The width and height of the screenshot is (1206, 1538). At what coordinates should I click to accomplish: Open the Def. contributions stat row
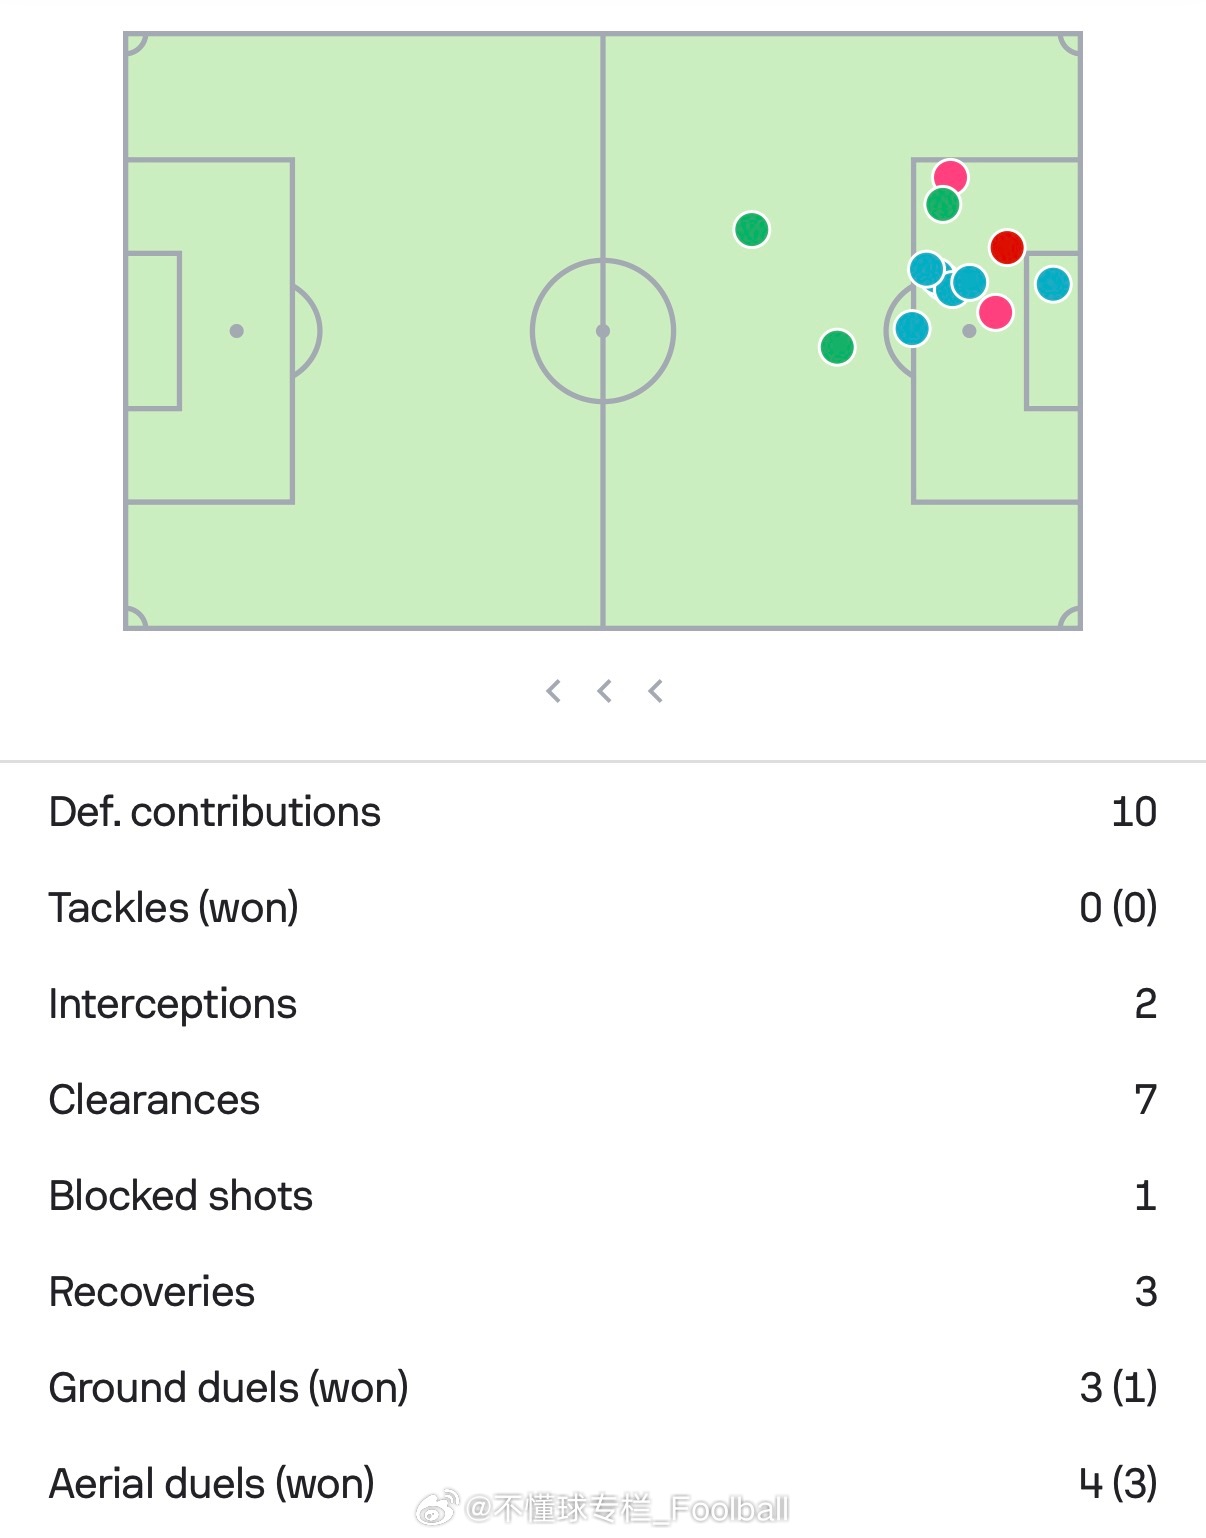pyautogui.click(x=603, y=812)
